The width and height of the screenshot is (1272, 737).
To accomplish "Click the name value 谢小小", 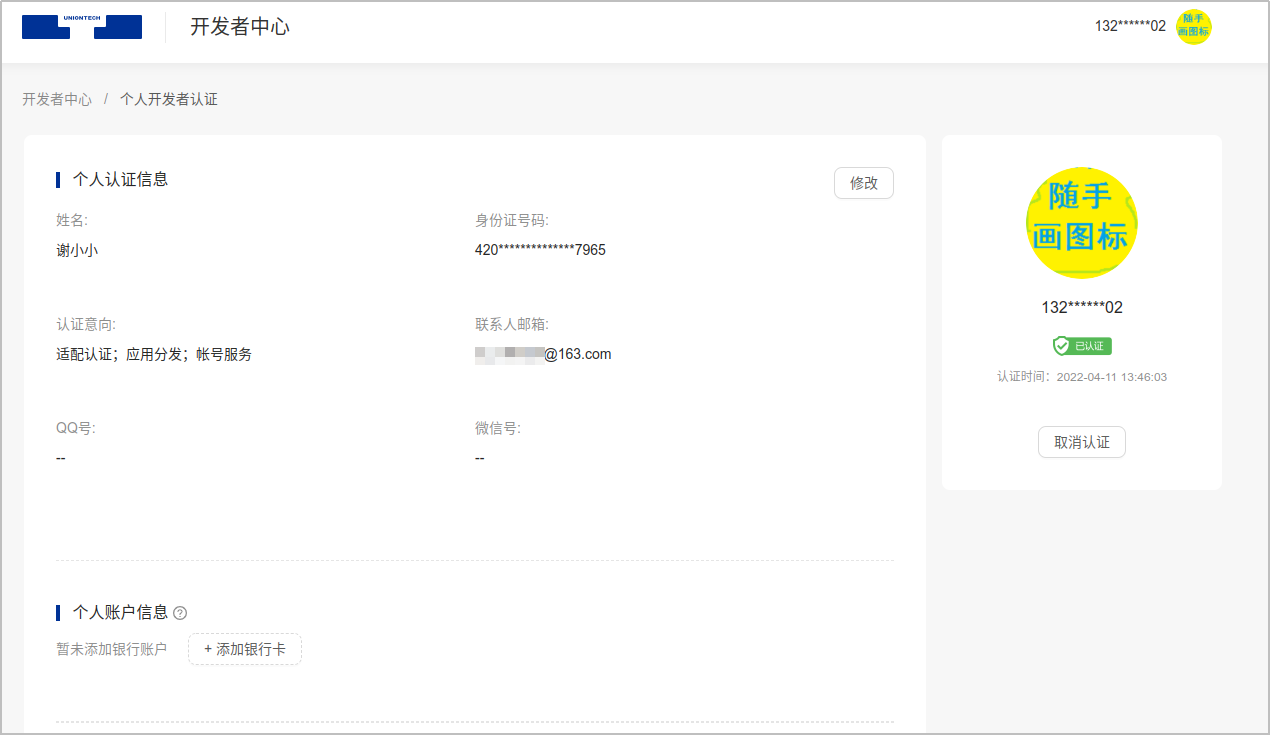I will 77,250.
